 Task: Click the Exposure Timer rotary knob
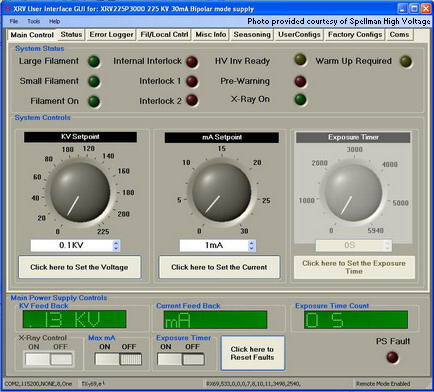353,192
